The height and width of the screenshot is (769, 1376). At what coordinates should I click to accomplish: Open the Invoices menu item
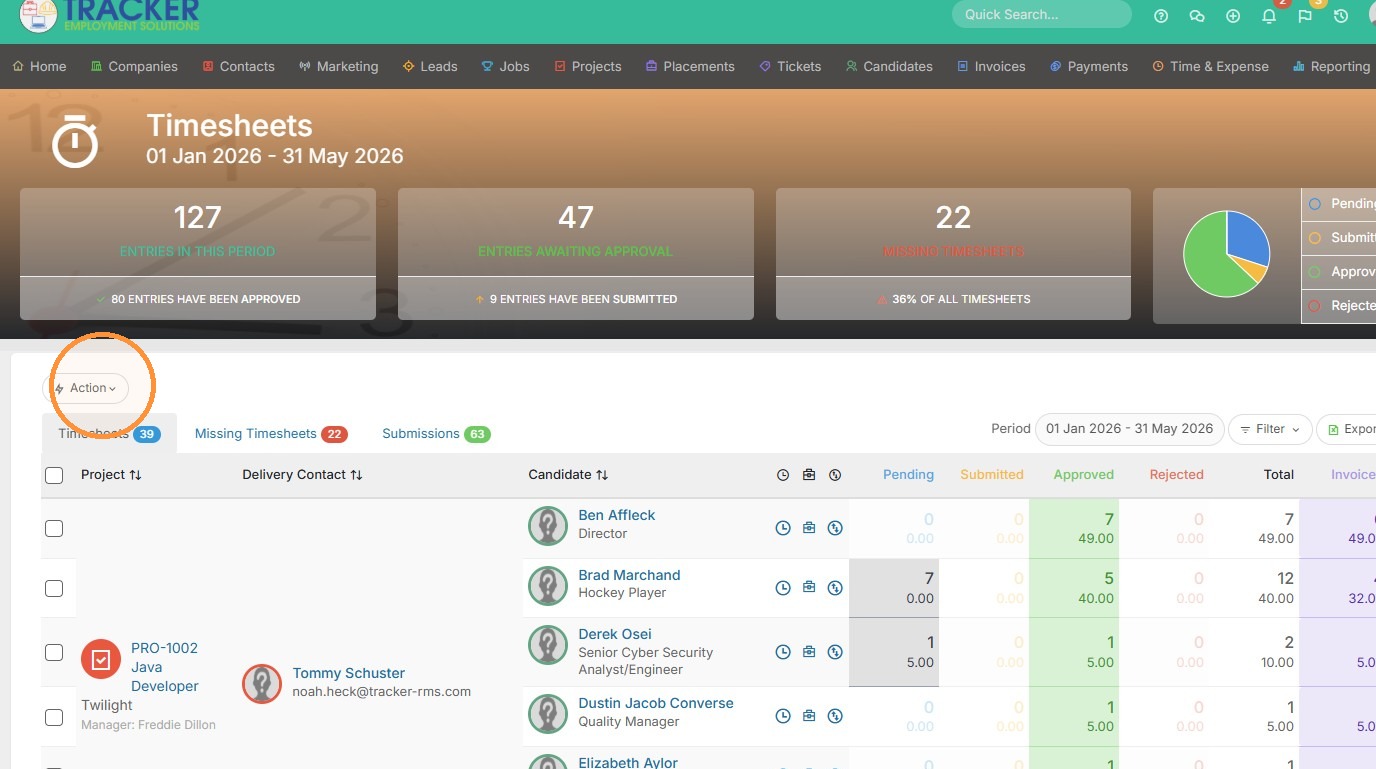[991, 66]
